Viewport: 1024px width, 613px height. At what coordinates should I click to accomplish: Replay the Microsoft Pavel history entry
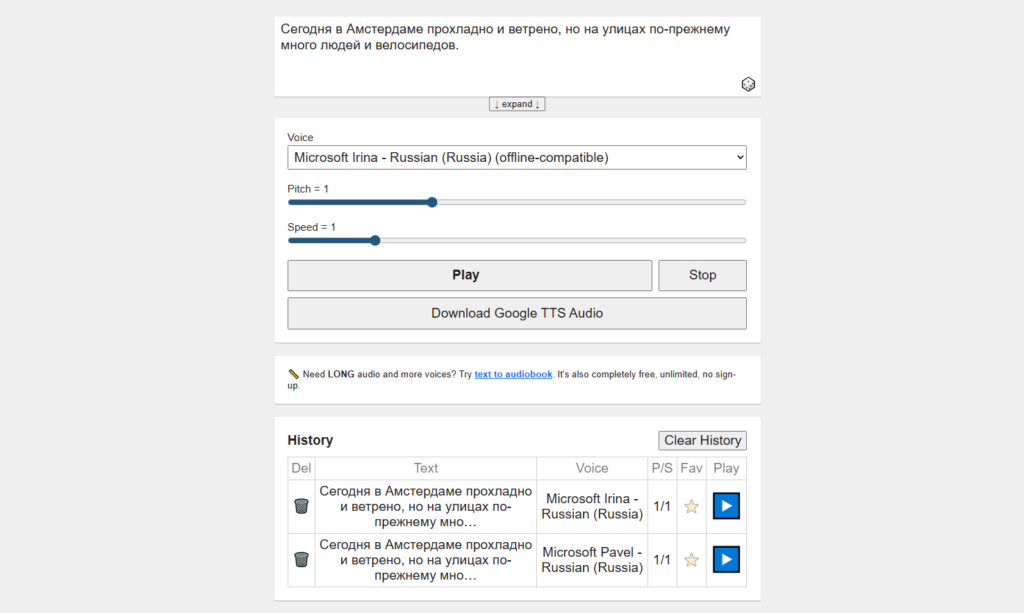coord(726,559)
